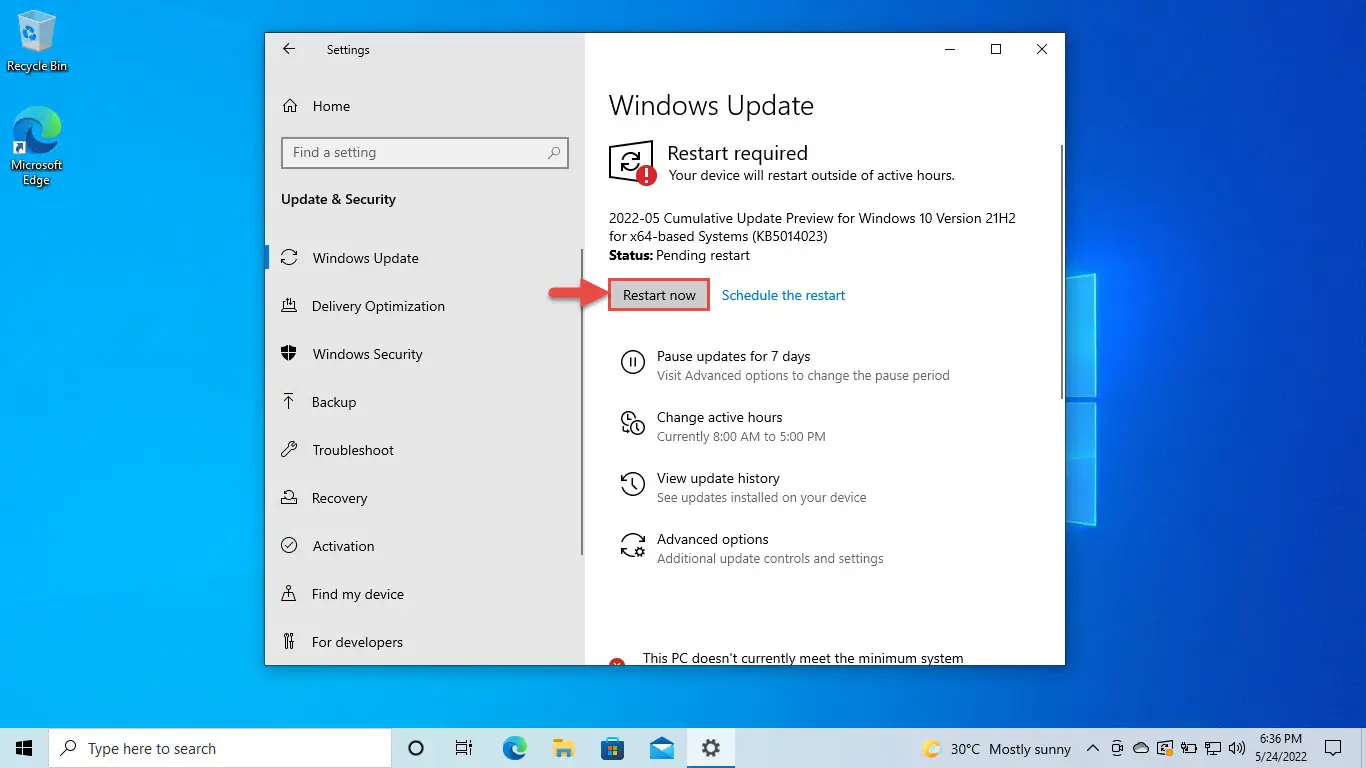This screenshot has height=768, width=1366.
Task: Click the settings content vertical scrollbar
Action: [1060, 272]
